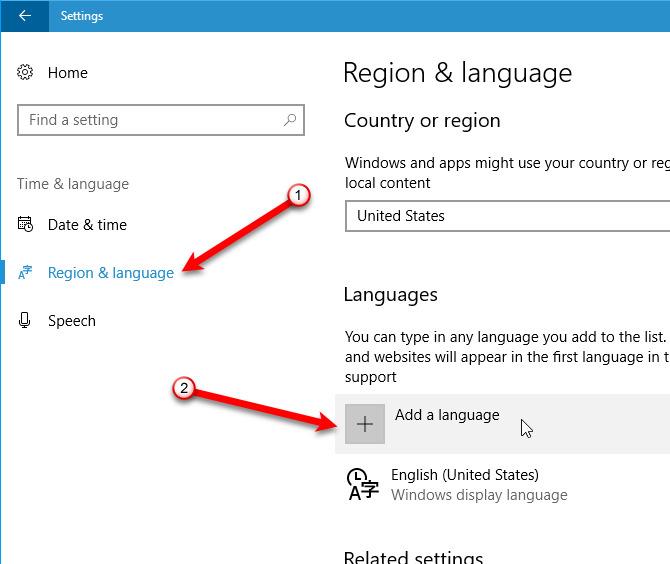Viewport: 670px width, 564px height.
Task: Select the English (United States) language entry
Action: click(x=465, y=475)
